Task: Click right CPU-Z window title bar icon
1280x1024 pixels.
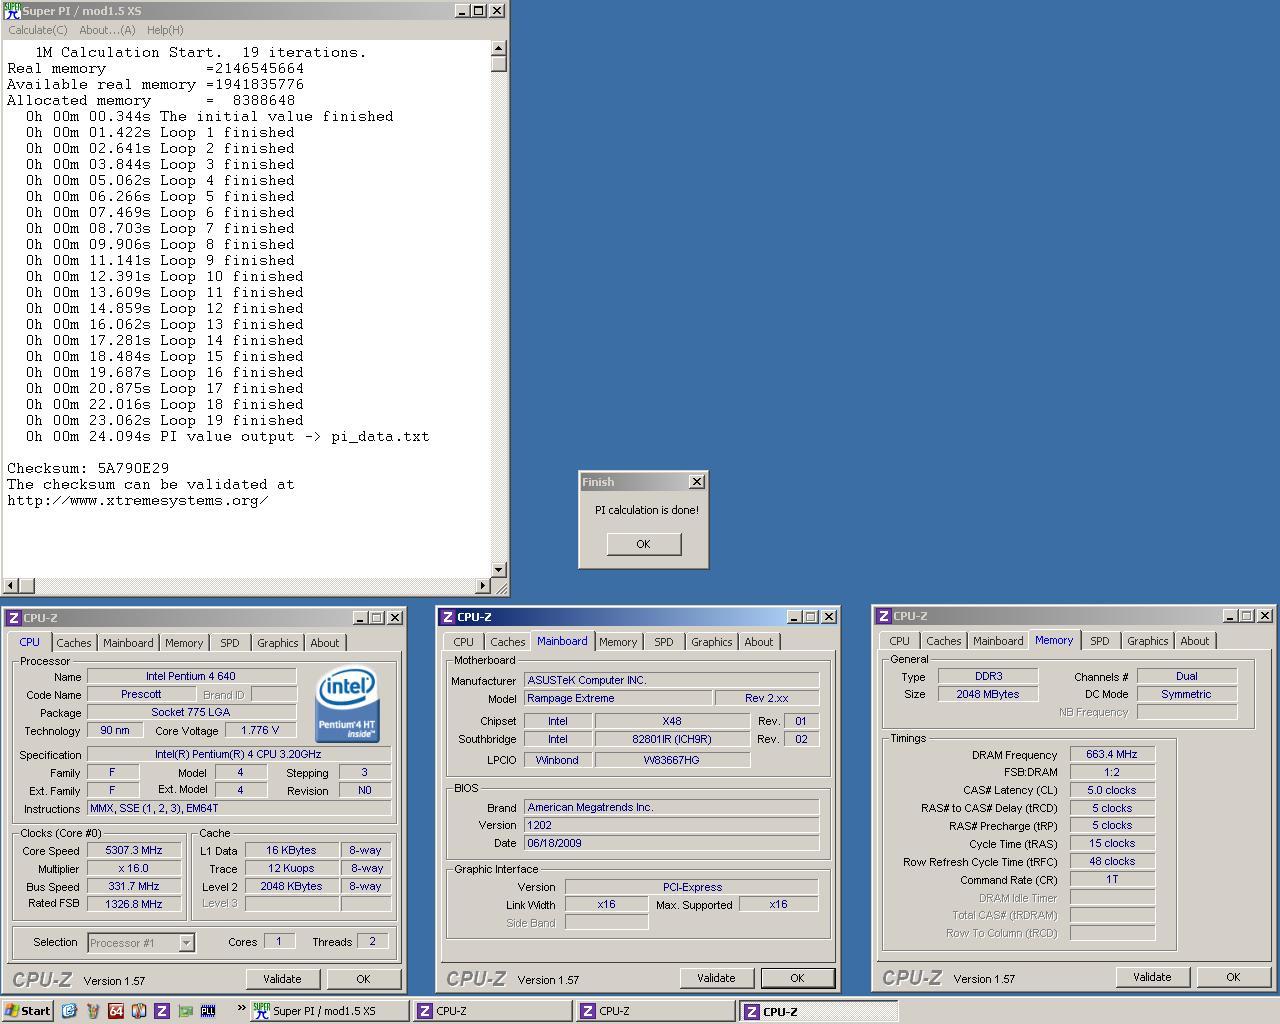Action: click(x=884, y=616)
